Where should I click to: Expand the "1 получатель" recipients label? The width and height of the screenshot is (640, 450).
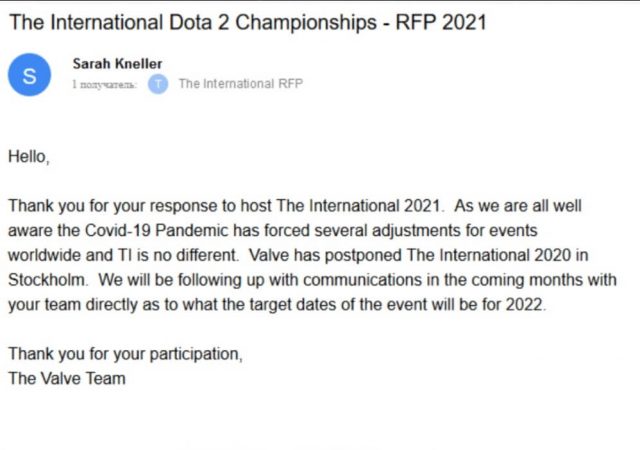(105, 85)
